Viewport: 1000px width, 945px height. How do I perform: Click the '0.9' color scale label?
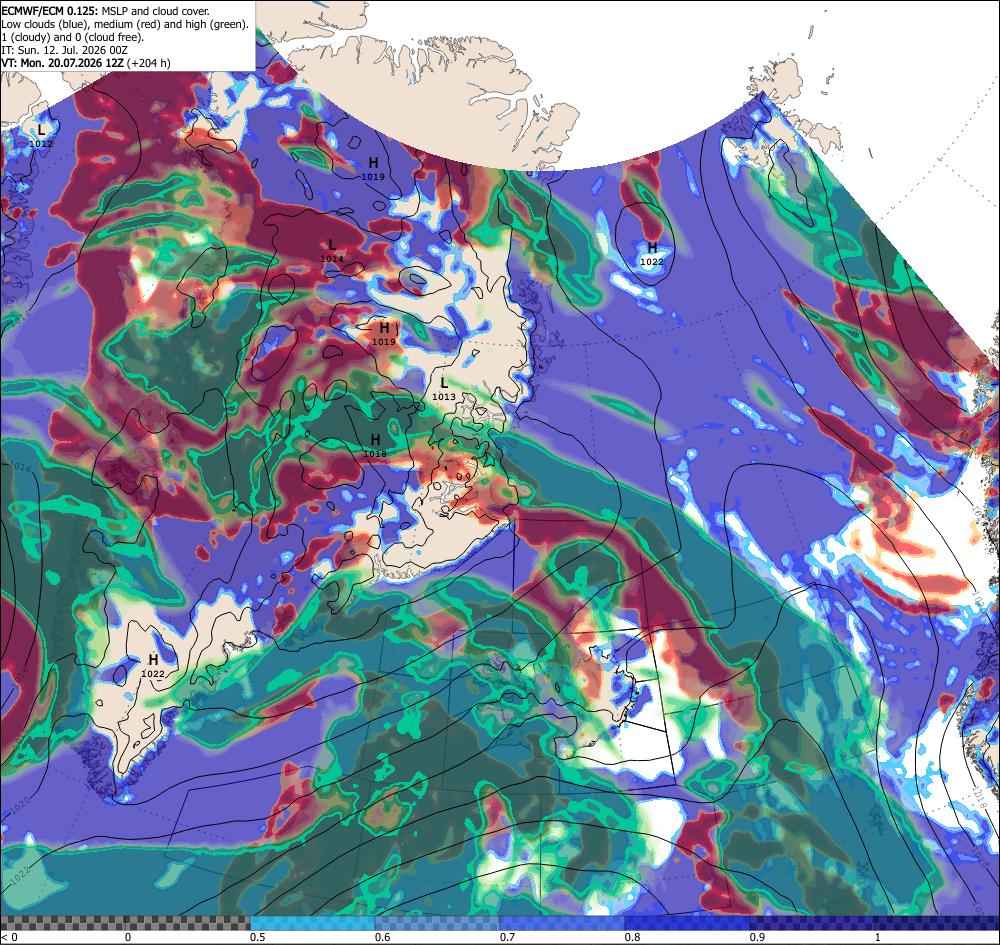(758, 937)
